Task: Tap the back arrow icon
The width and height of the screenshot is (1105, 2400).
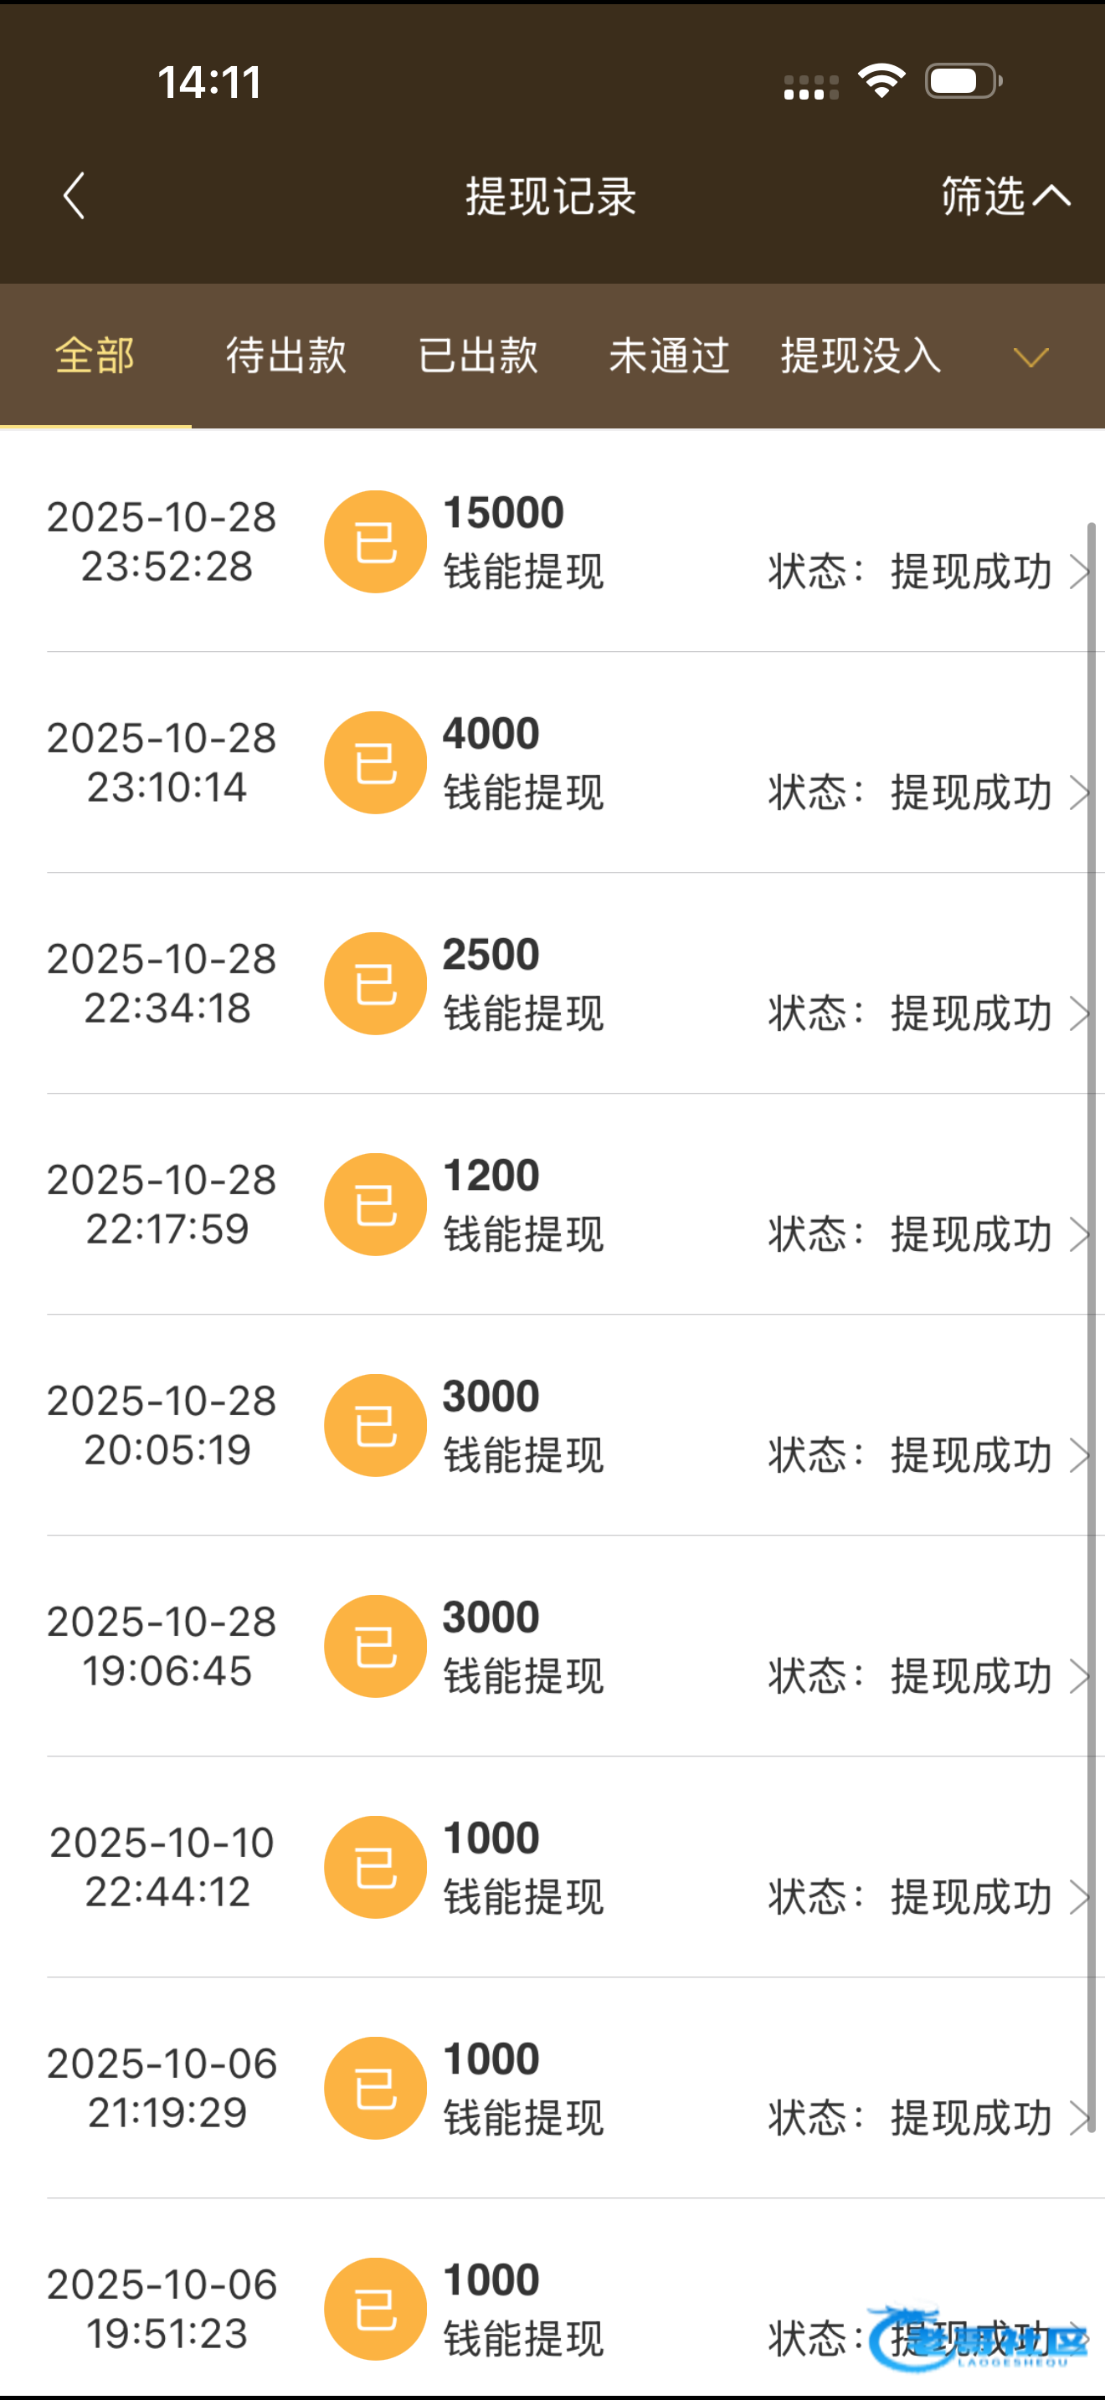Action: coord(74,196)
